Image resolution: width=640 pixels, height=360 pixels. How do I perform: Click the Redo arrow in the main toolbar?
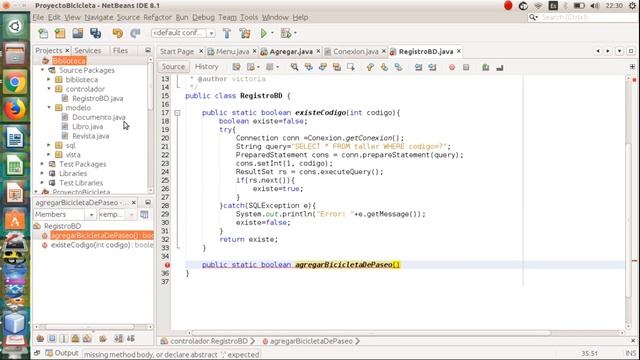[x=135, y=33]
